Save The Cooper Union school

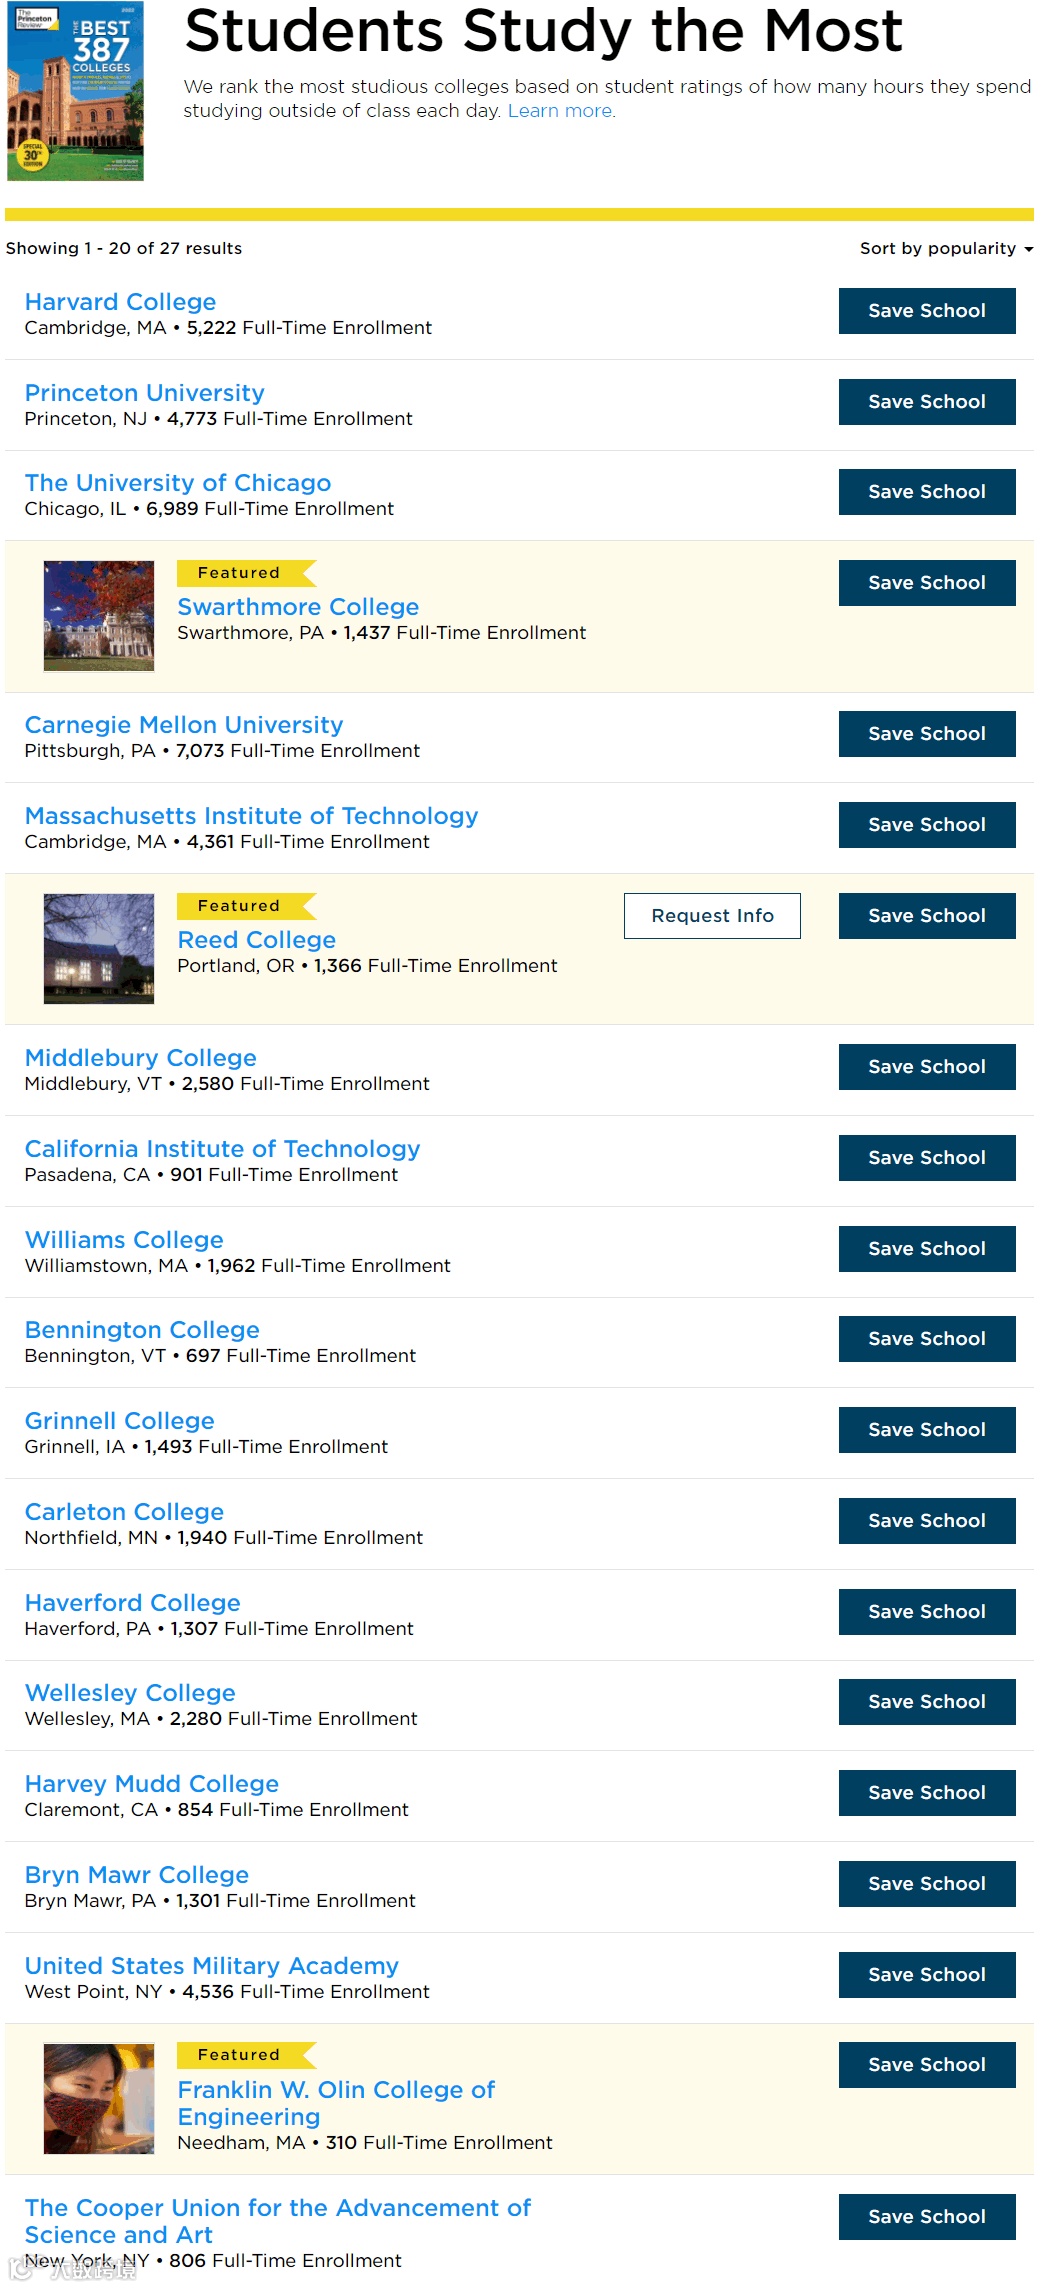[927, 2217]
